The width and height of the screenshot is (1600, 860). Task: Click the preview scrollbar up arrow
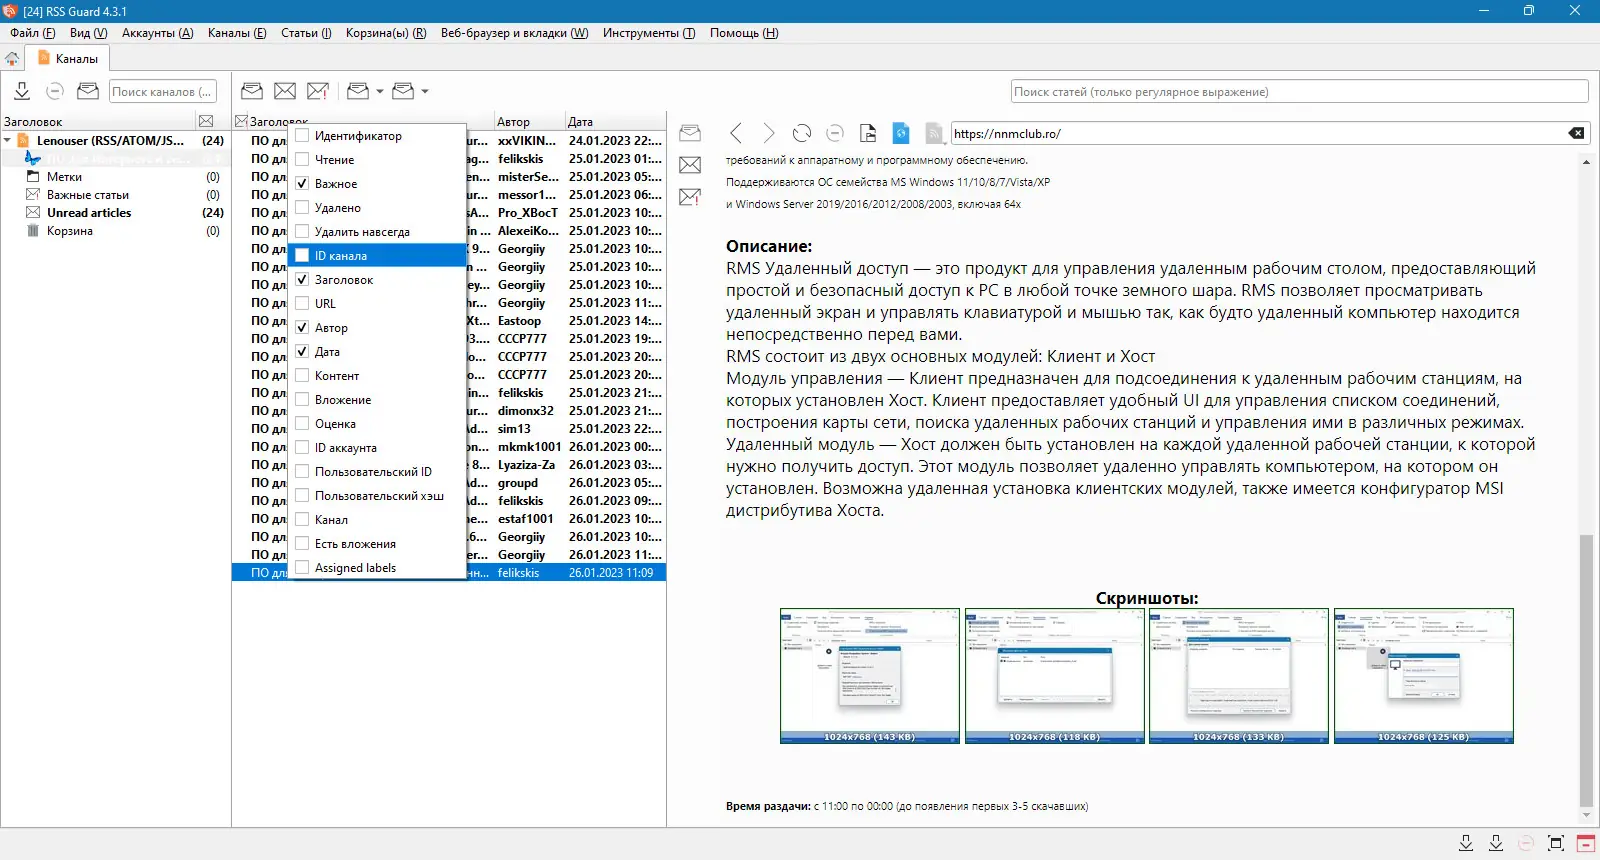1586,162
